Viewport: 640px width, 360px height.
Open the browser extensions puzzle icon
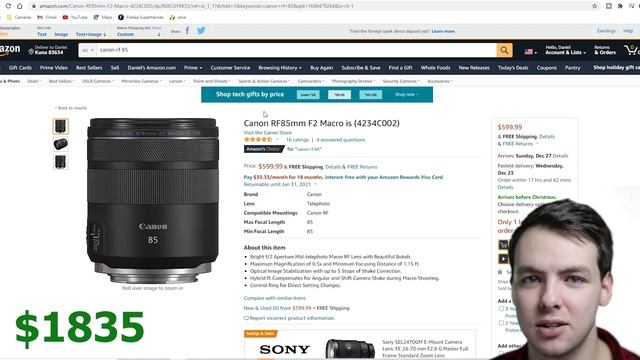pyautogui.click(x=620, y=6)
